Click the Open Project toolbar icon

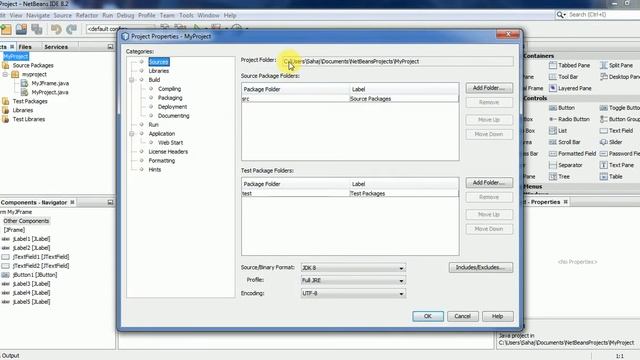tap(21, 29)
